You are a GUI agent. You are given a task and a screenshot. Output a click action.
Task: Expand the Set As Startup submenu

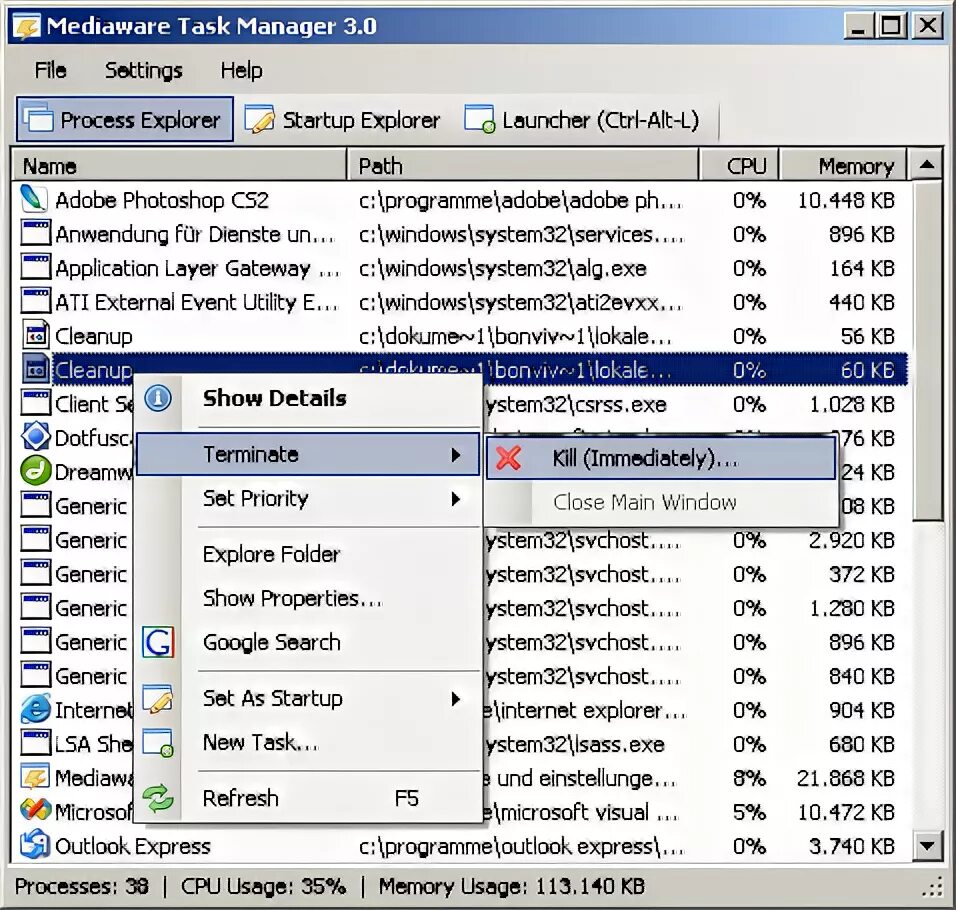(x=308, y=698)
